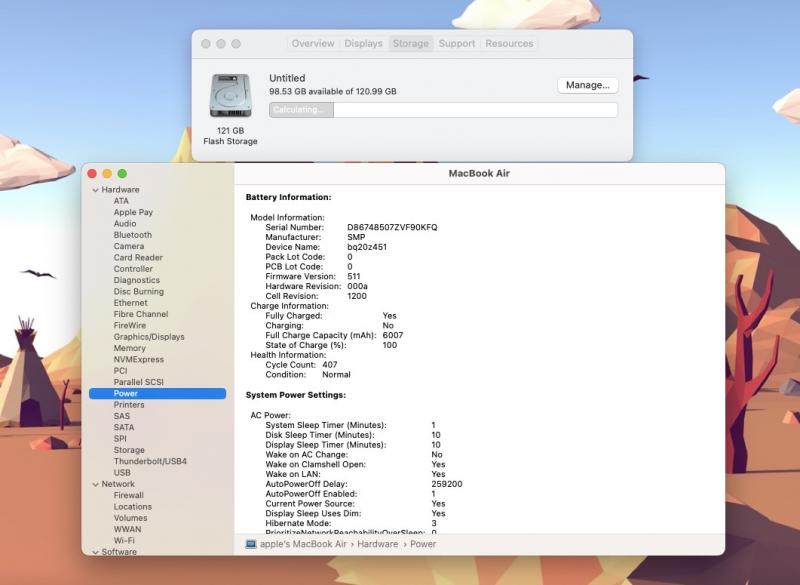Open the Displays tab
Screen dimensions: 800x585
click(x=363, y=44)
